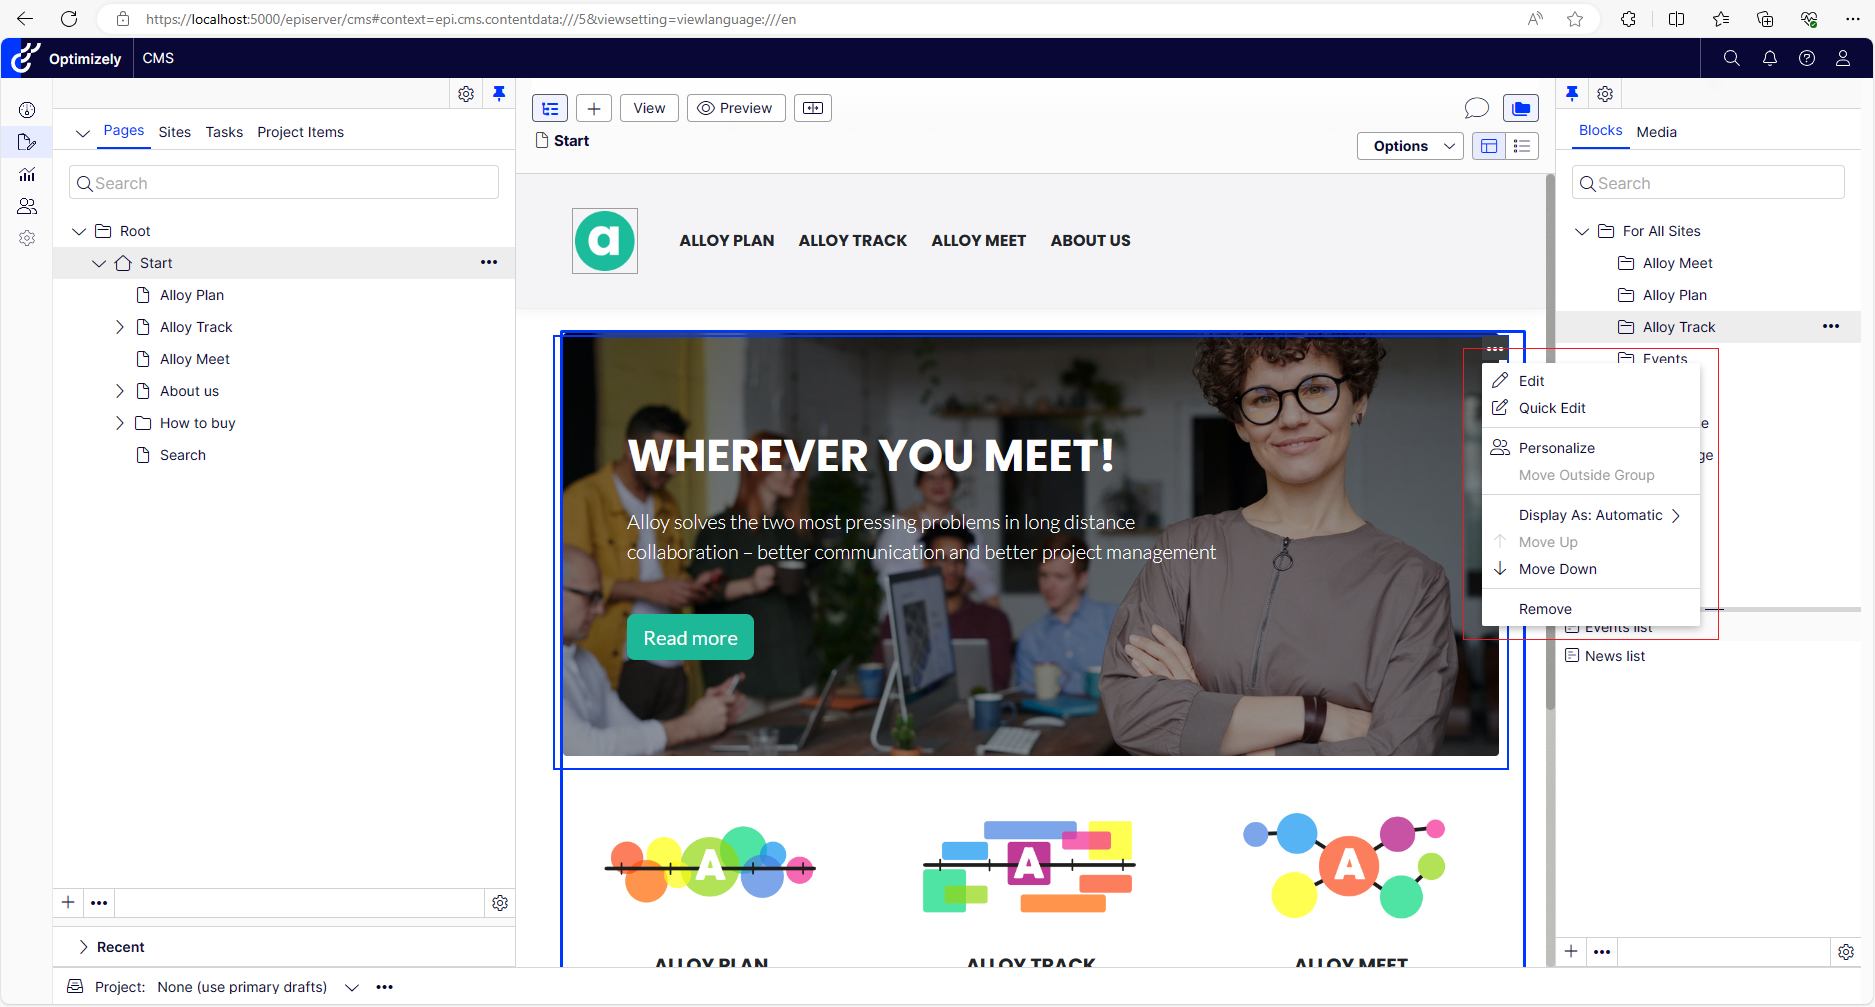Expand the Alloy Track page node
Image resolution: width=1875 pixels, height=1007 pixels.
pos(120,327)
